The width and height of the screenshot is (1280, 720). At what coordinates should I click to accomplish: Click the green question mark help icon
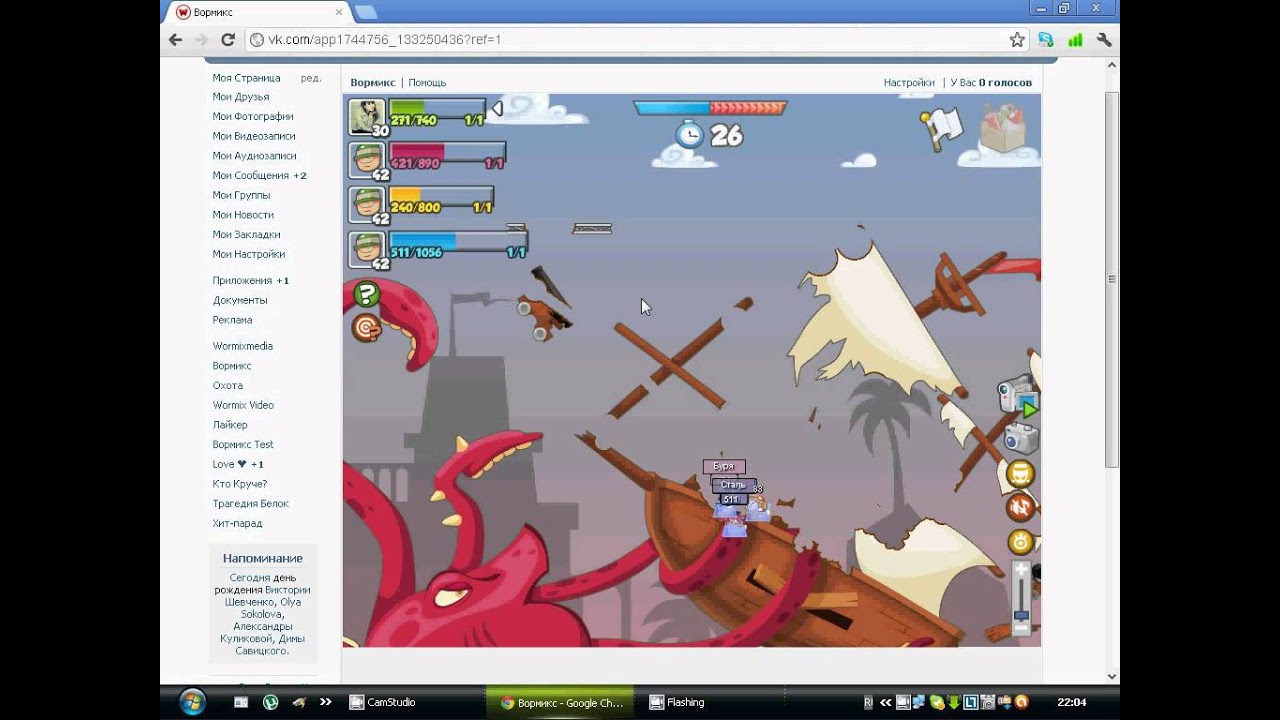tap(367, 294)
